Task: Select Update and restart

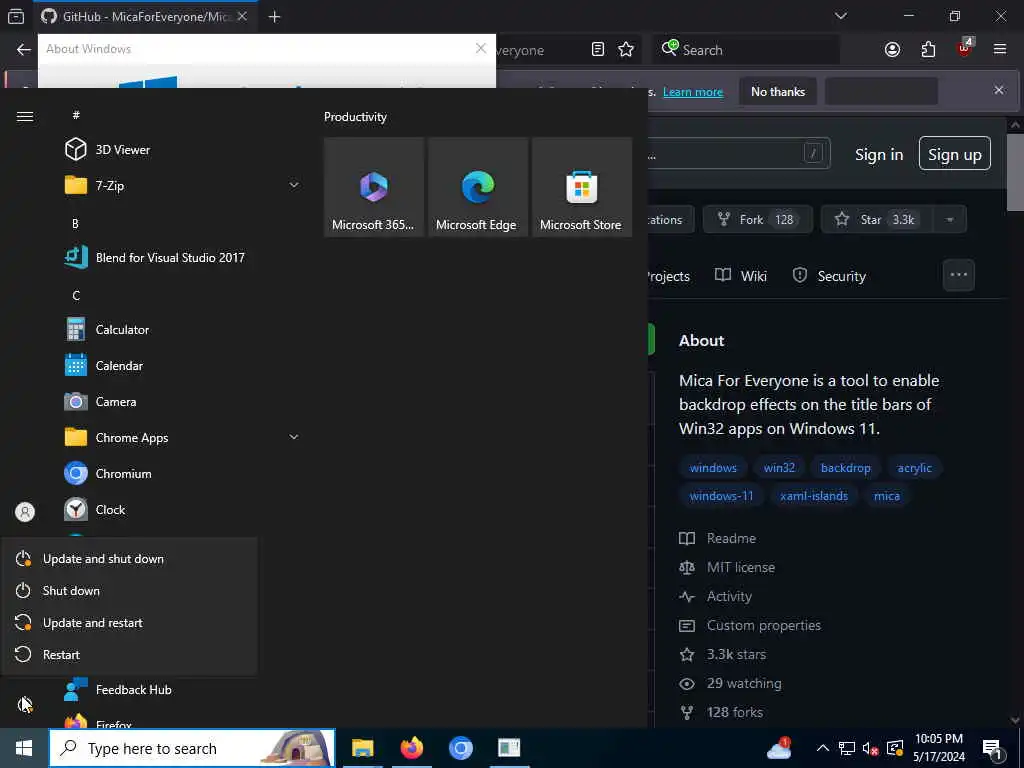Action: pos(129,622)
